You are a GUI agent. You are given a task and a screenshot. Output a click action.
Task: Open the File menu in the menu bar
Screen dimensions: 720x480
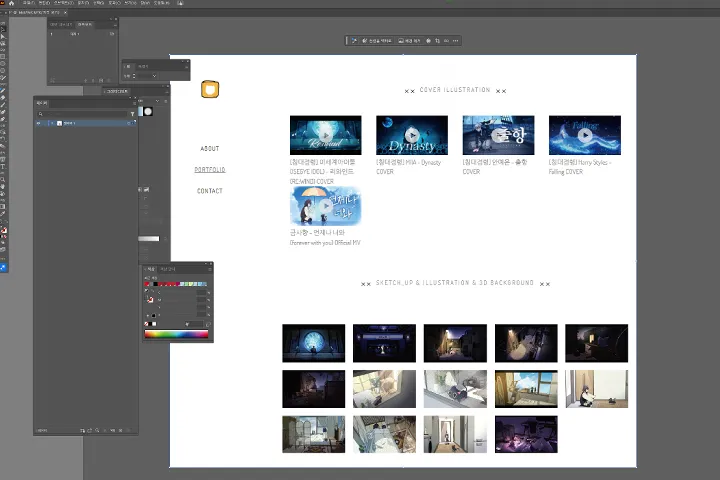coord(28,3)
